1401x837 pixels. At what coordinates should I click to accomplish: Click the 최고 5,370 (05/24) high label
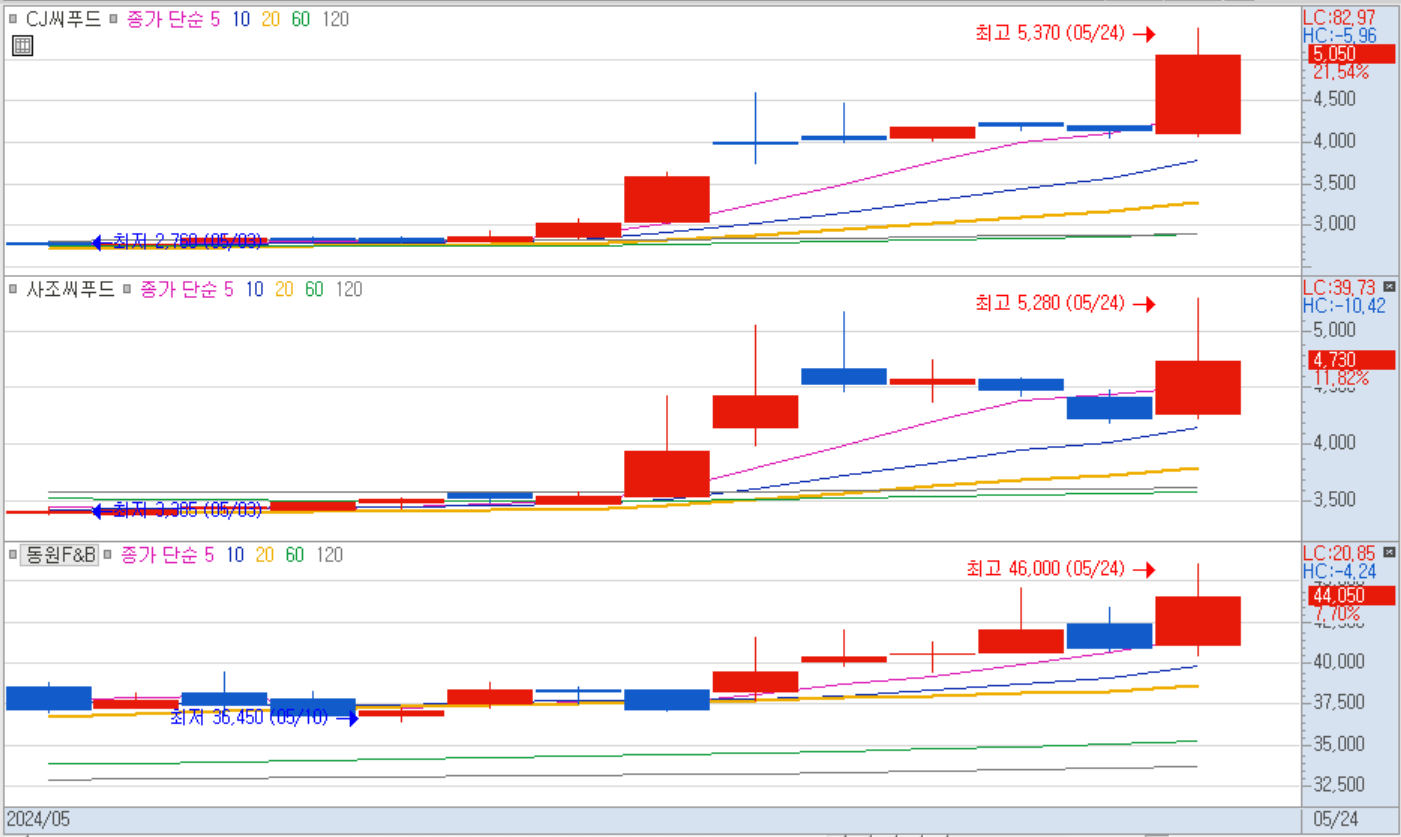[1050, 33]
